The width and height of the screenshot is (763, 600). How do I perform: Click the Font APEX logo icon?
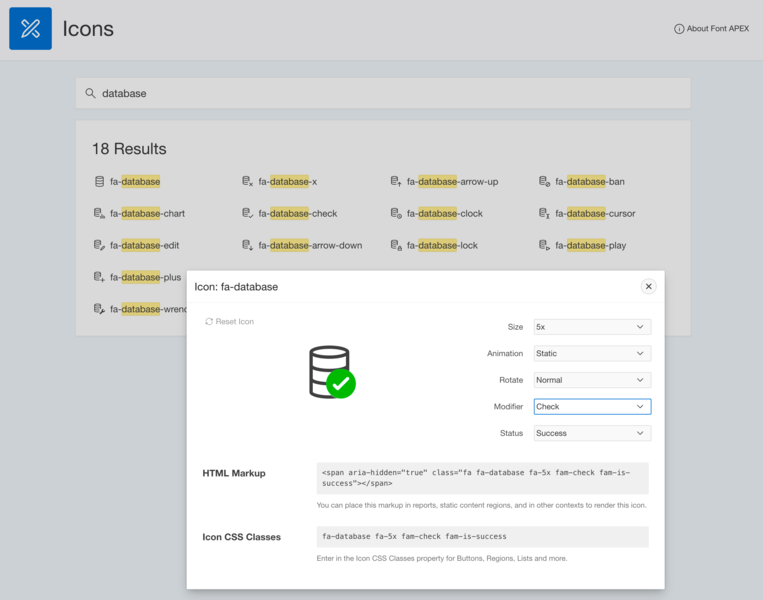30,29
